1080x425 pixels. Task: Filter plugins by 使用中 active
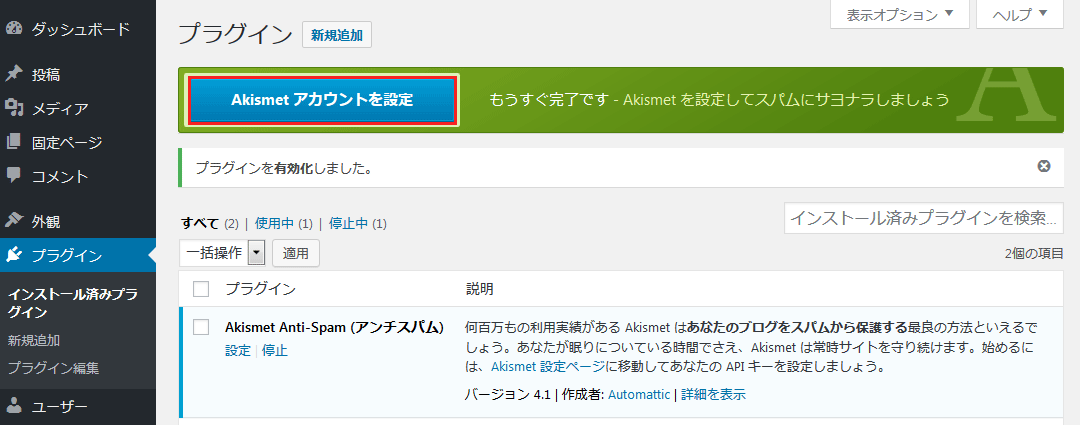(x=275, y=223)
